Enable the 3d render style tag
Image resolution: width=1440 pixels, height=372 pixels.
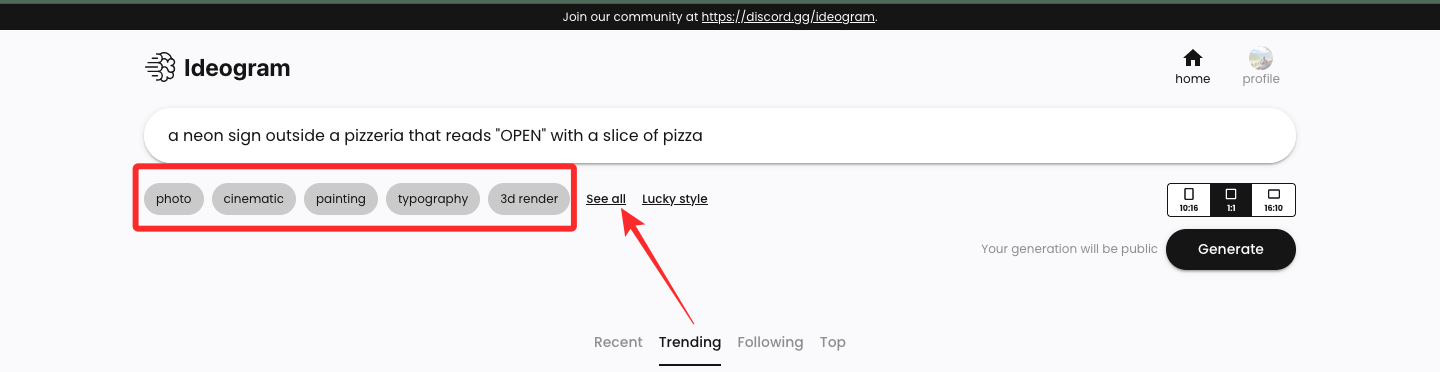click(529, 199)
